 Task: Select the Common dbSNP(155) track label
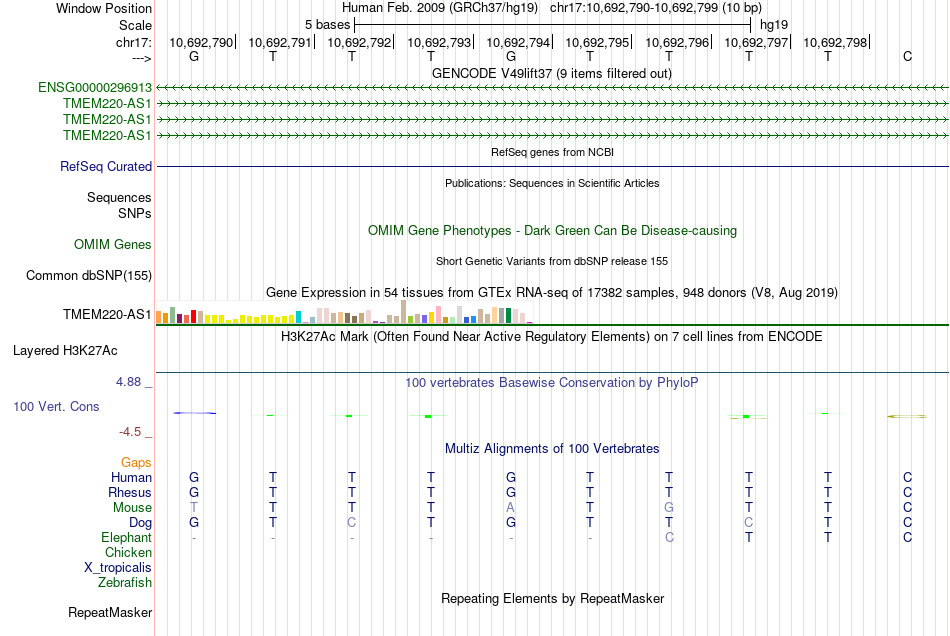tap(88, 276)
